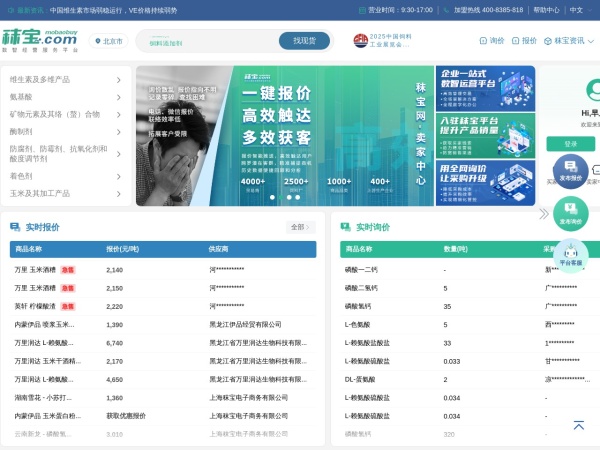Click 获取优惠报价 link
Image resolution: width=600 pixels, height=450 pixels.
tap(126, 416)
